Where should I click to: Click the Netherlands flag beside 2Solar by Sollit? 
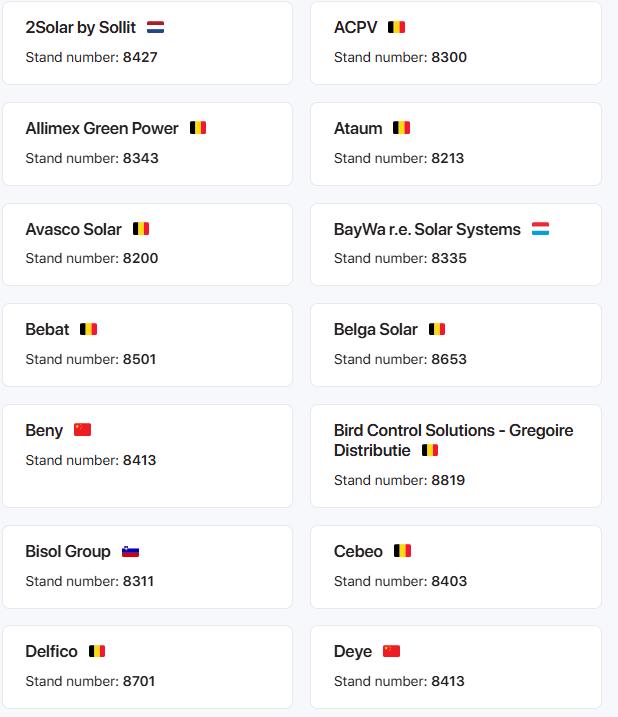pyautogui.click(x=156, y=27)
